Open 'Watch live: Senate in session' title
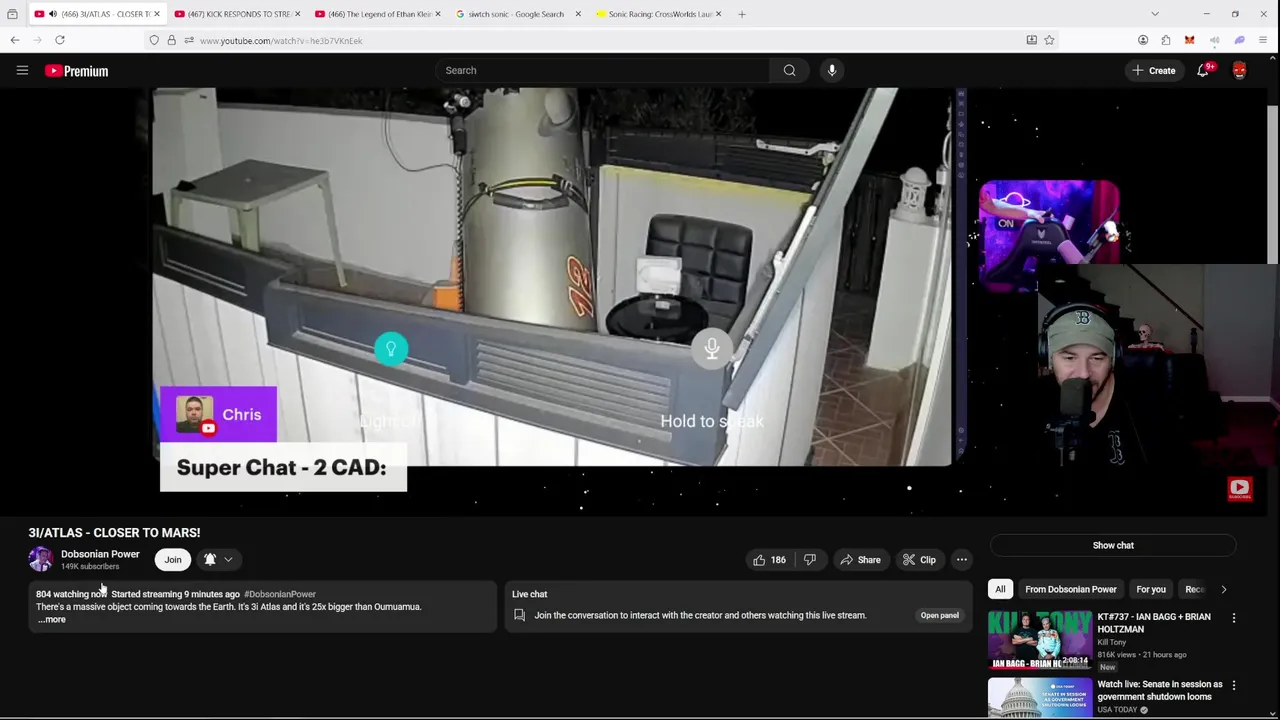1280x720 pixels. (1160, 690)
